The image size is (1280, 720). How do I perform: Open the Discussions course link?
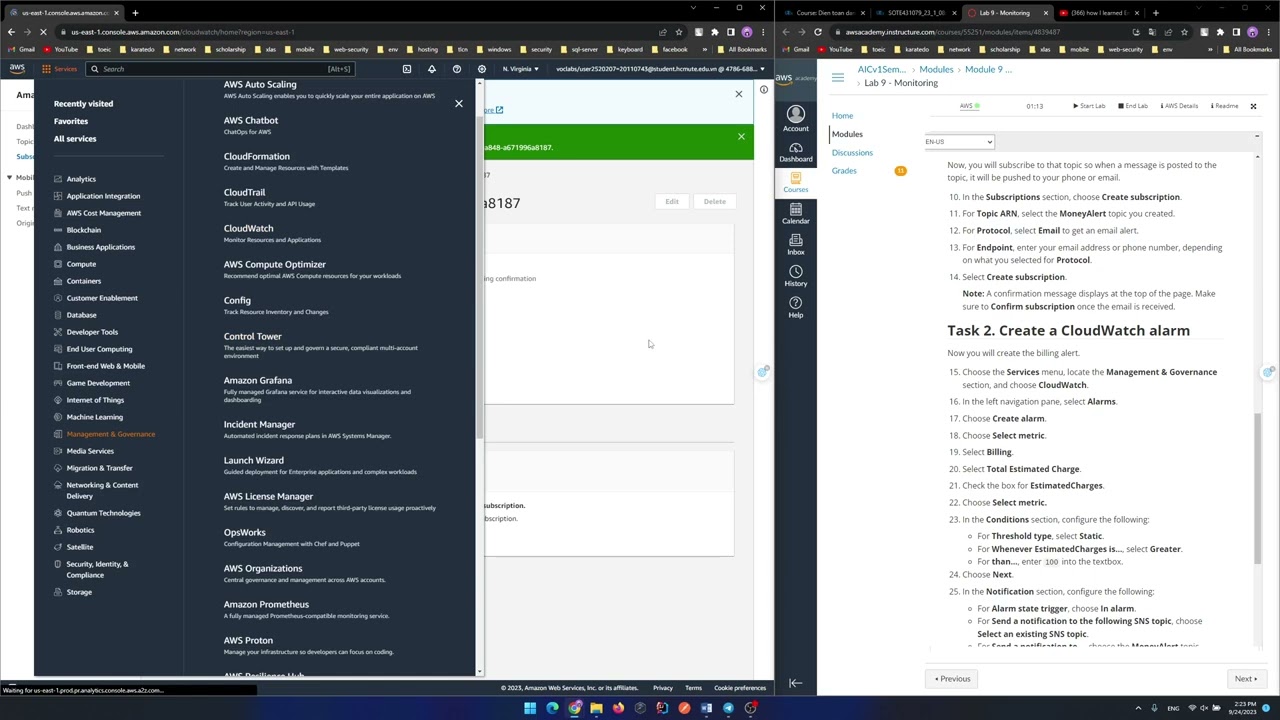pos(852,153)
